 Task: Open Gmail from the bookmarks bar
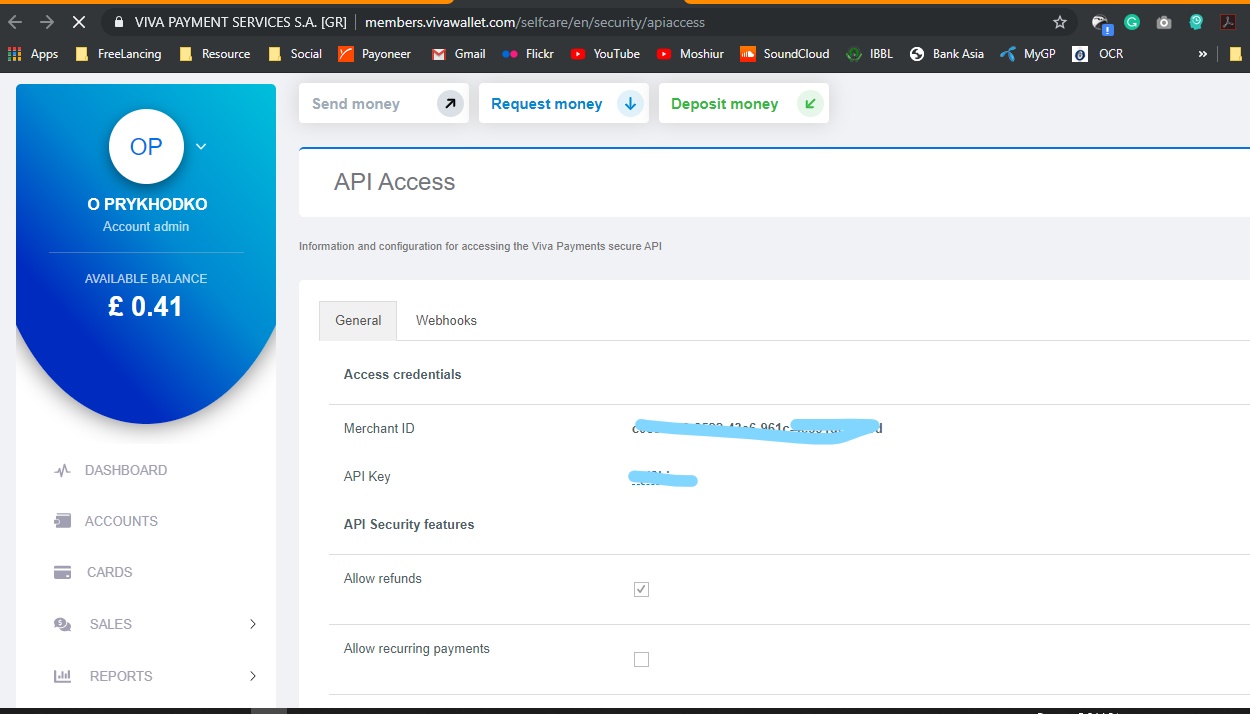458,54
